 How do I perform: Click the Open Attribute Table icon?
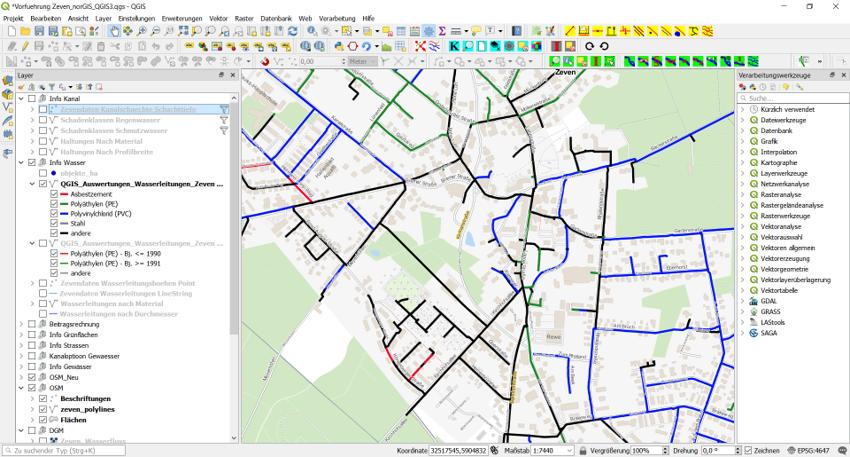click(400, 32)
